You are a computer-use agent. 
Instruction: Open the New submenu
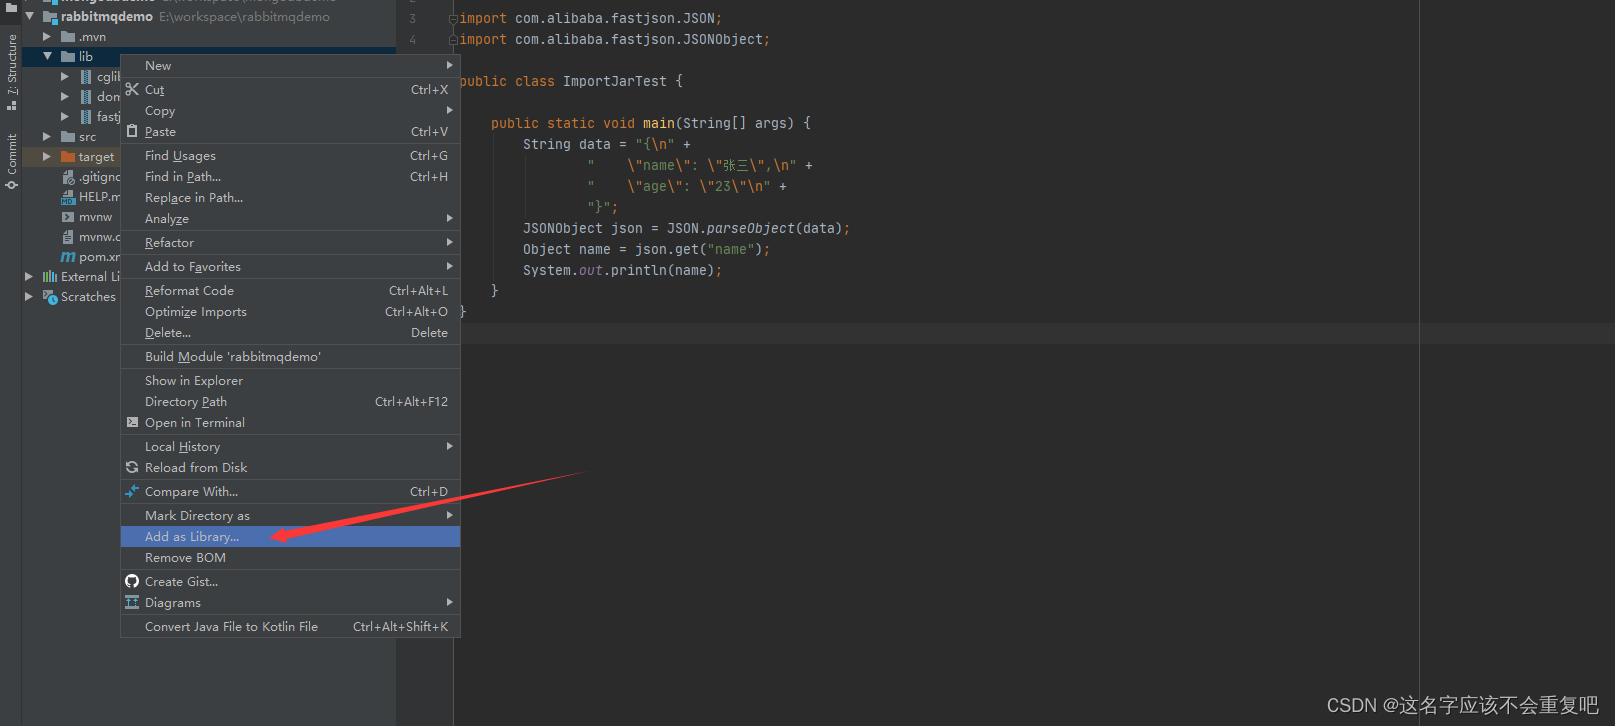(290, 65)
